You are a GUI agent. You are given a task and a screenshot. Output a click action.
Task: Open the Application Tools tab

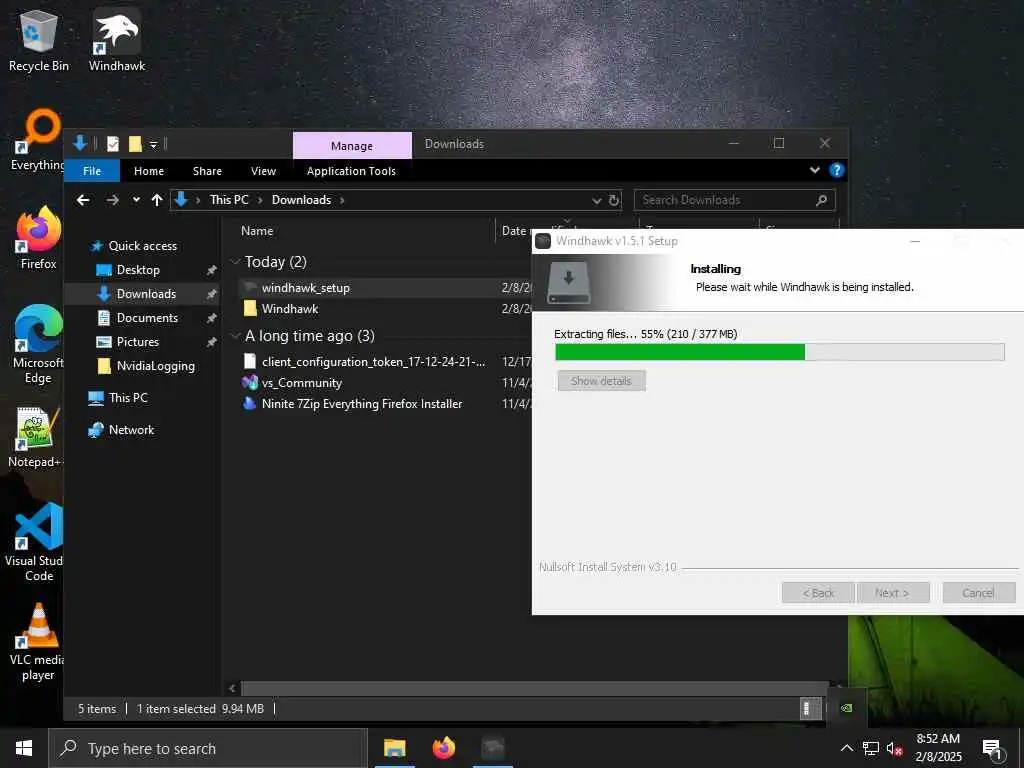(x=351, y=170)
